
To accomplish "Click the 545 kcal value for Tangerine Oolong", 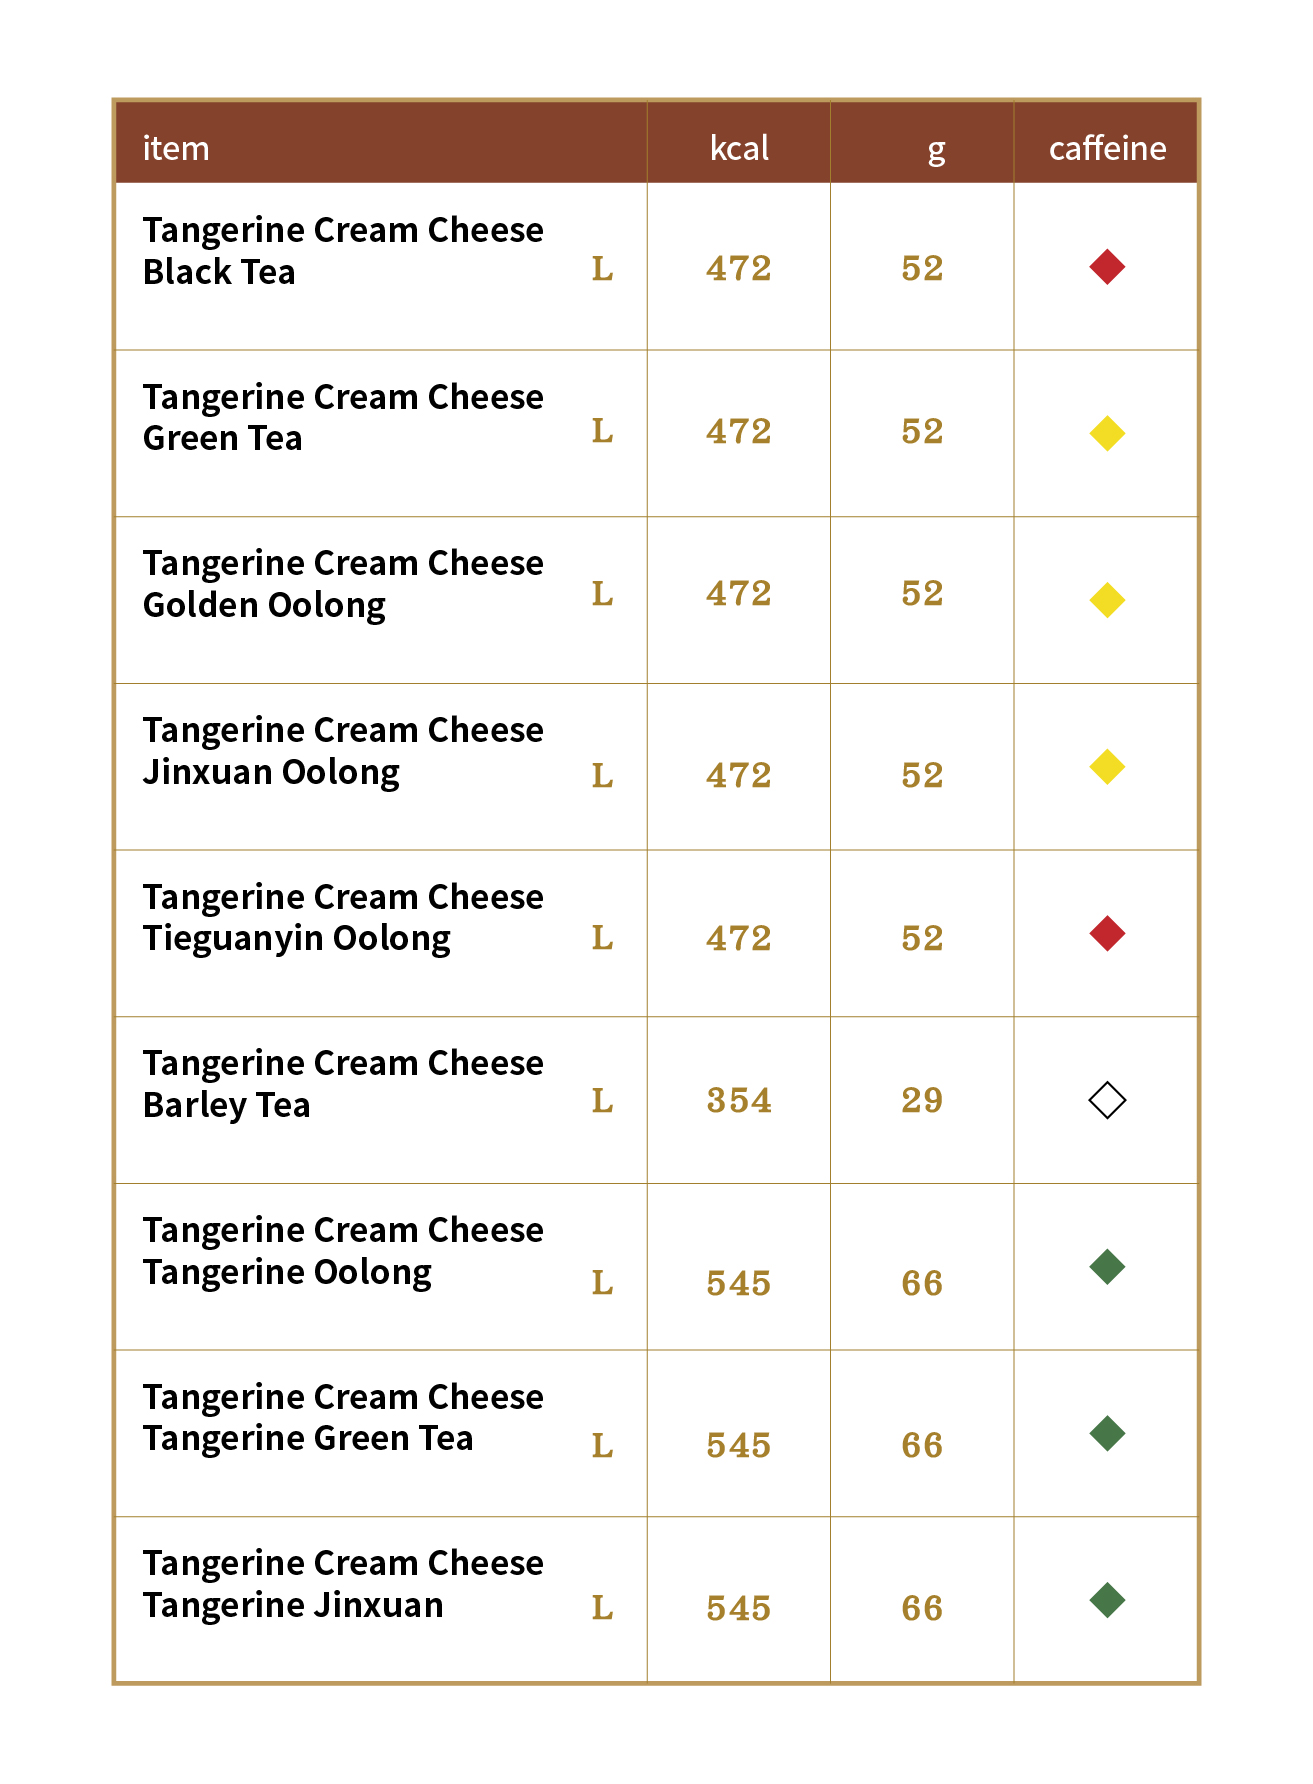I will pos(739,1283).
